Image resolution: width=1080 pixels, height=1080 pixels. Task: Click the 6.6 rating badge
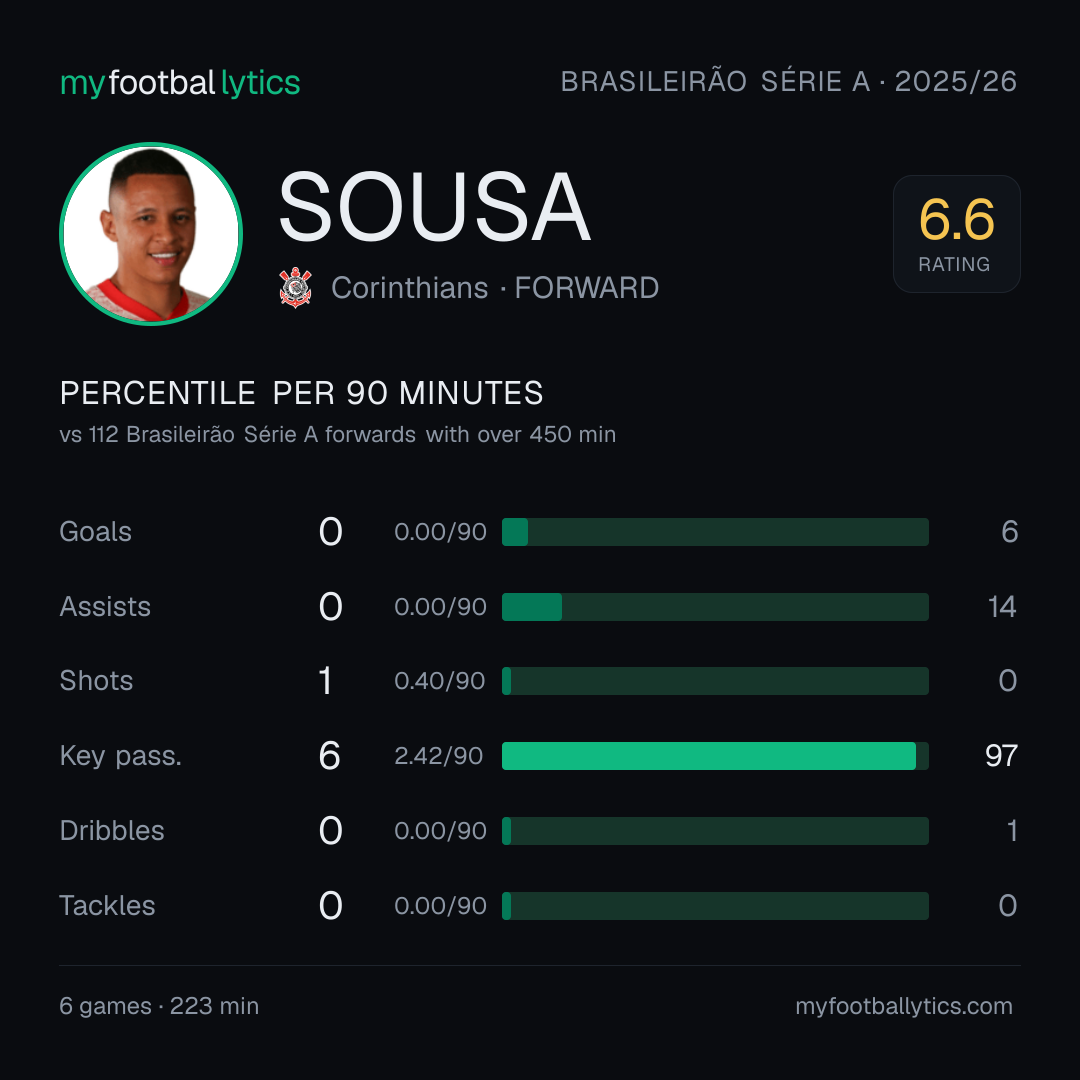coord(957,234)
